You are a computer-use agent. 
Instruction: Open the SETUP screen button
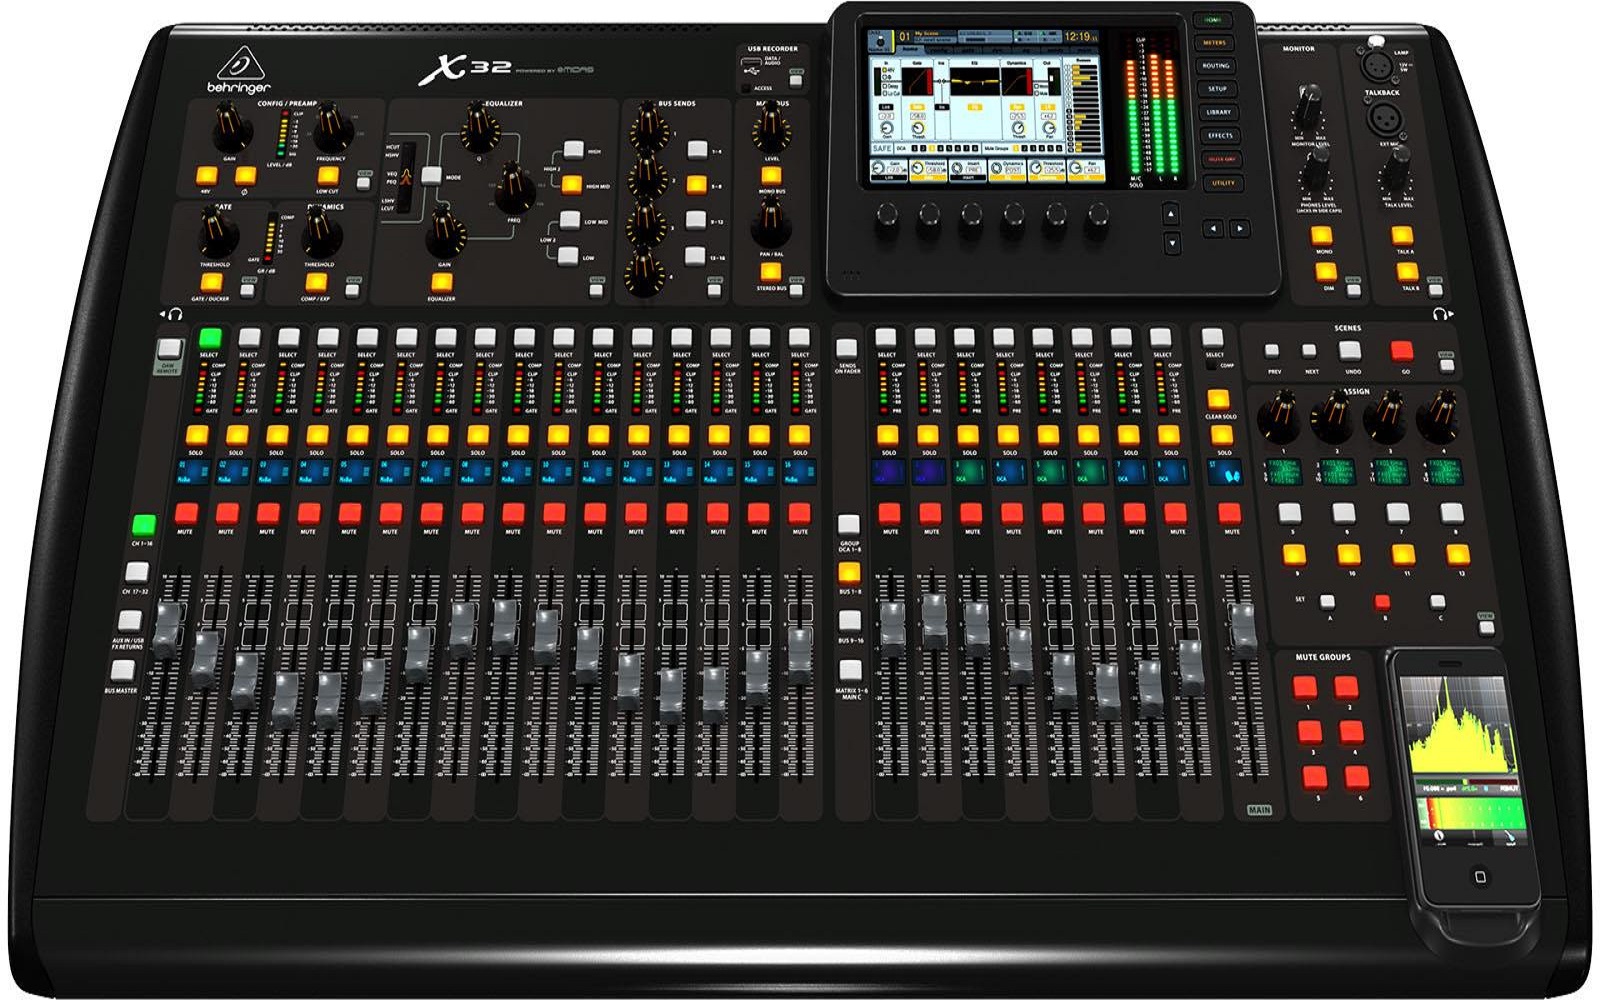click(1217, 89)
